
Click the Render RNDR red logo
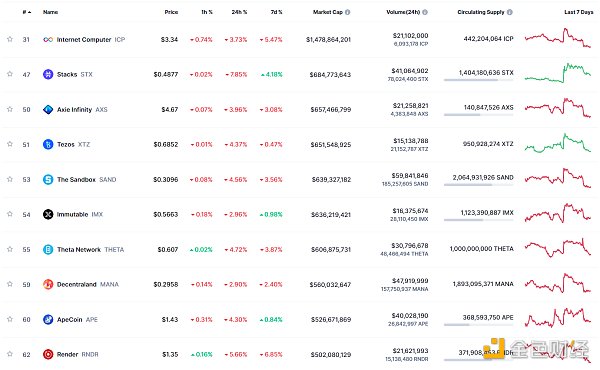(48, 354)
